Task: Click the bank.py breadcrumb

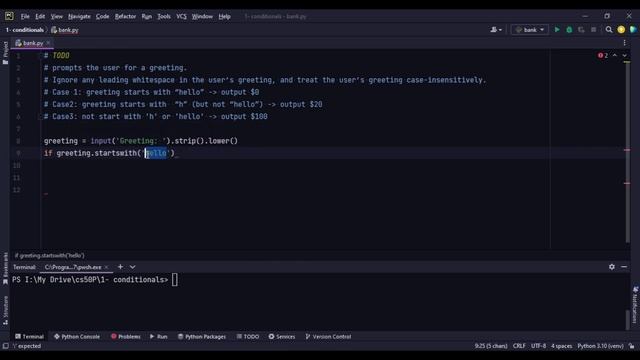Action: point(65,30)
